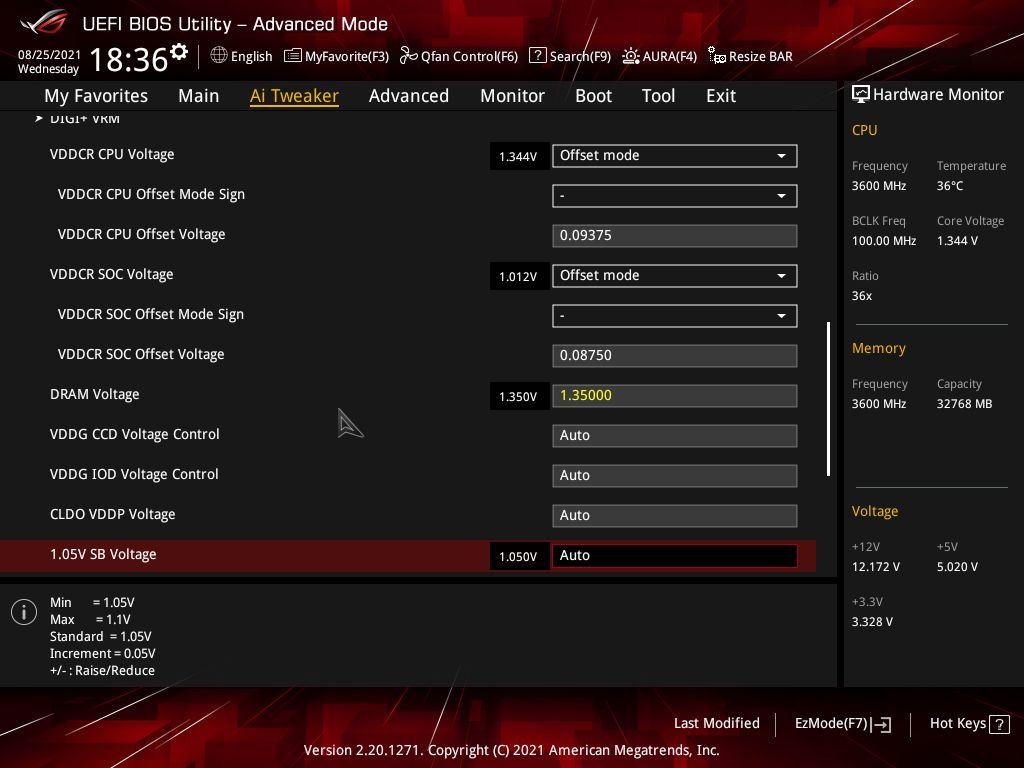Expand the DIGI+ VRM submenu
1024x768 pixels.
pyautogui.click(x=84, y=119)
